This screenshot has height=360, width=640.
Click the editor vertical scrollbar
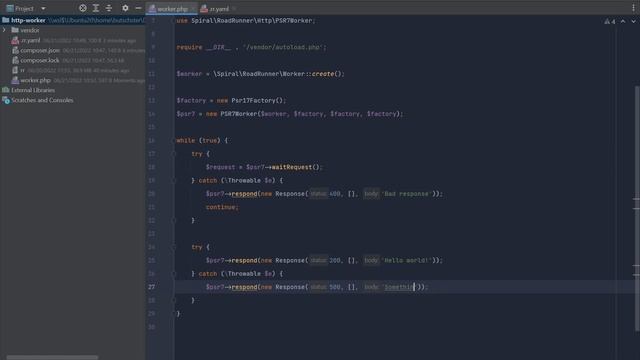[x=637, y=208]
